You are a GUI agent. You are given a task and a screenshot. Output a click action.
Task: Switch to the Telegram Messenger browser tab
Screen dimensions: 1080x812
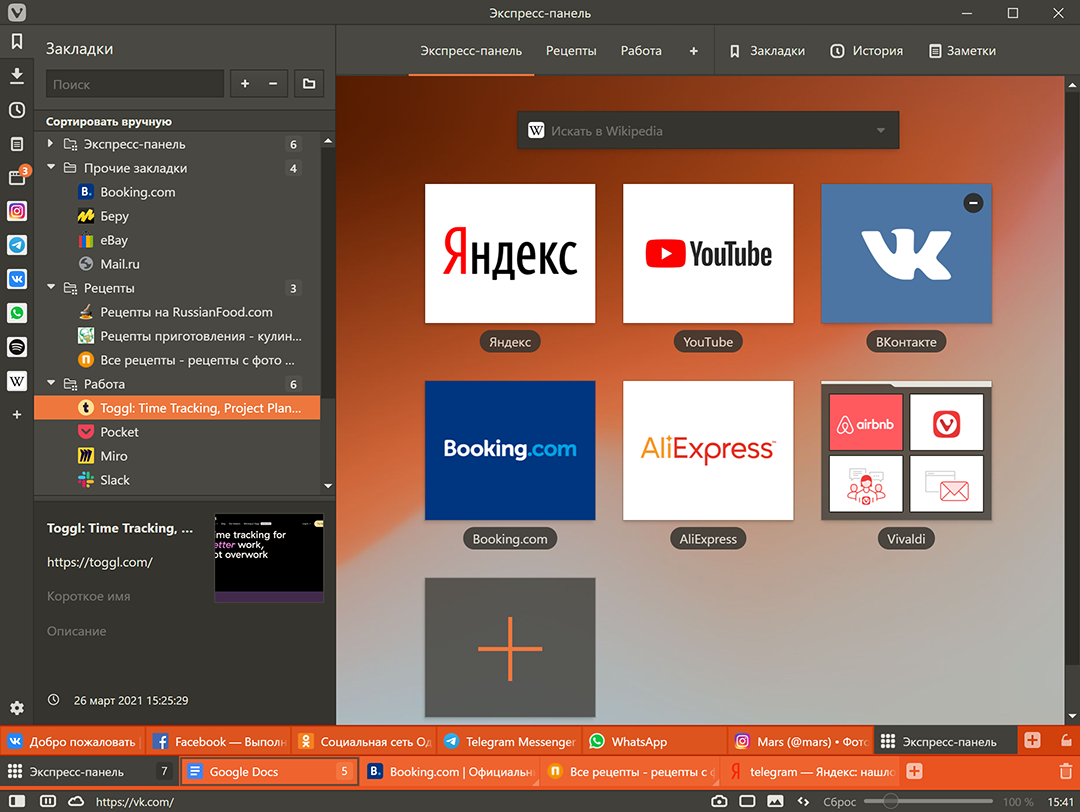(x=509, y=741)
